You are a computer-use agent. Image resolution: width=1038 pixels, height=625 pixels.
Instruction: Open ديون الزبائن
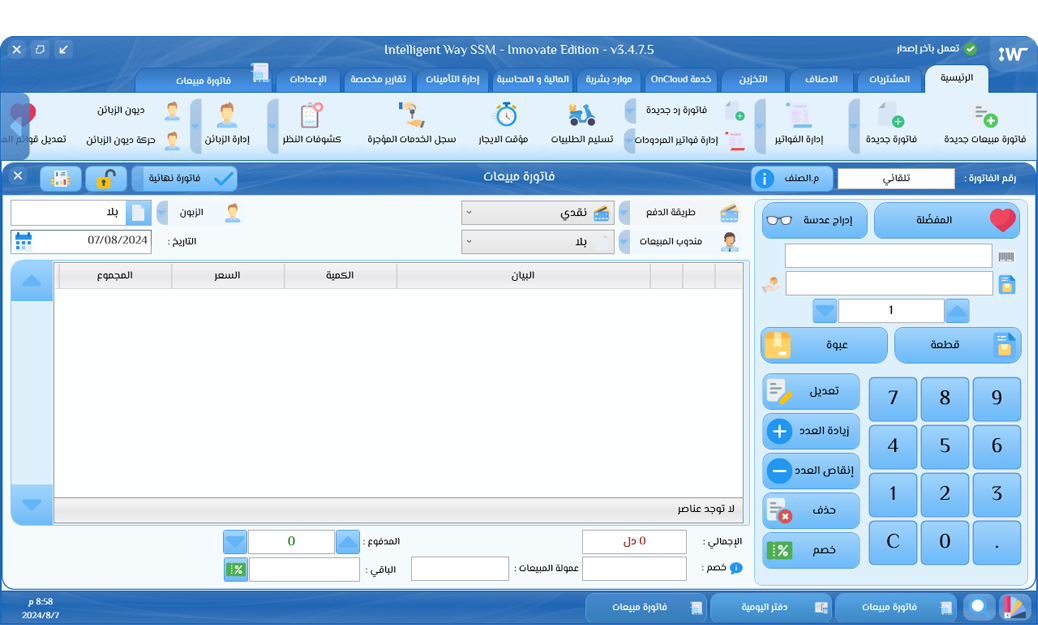(138, 111)
